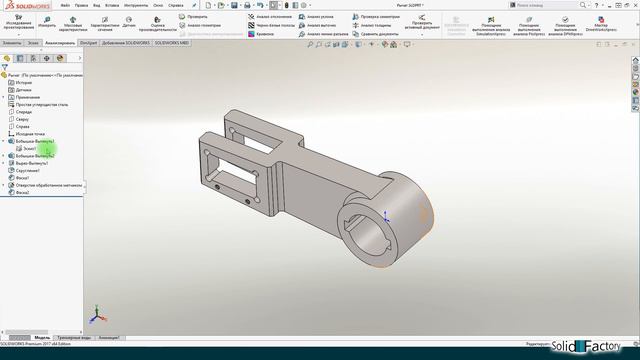Open the Правка menu
Viewport: 640px width, 360px height.
82,5
